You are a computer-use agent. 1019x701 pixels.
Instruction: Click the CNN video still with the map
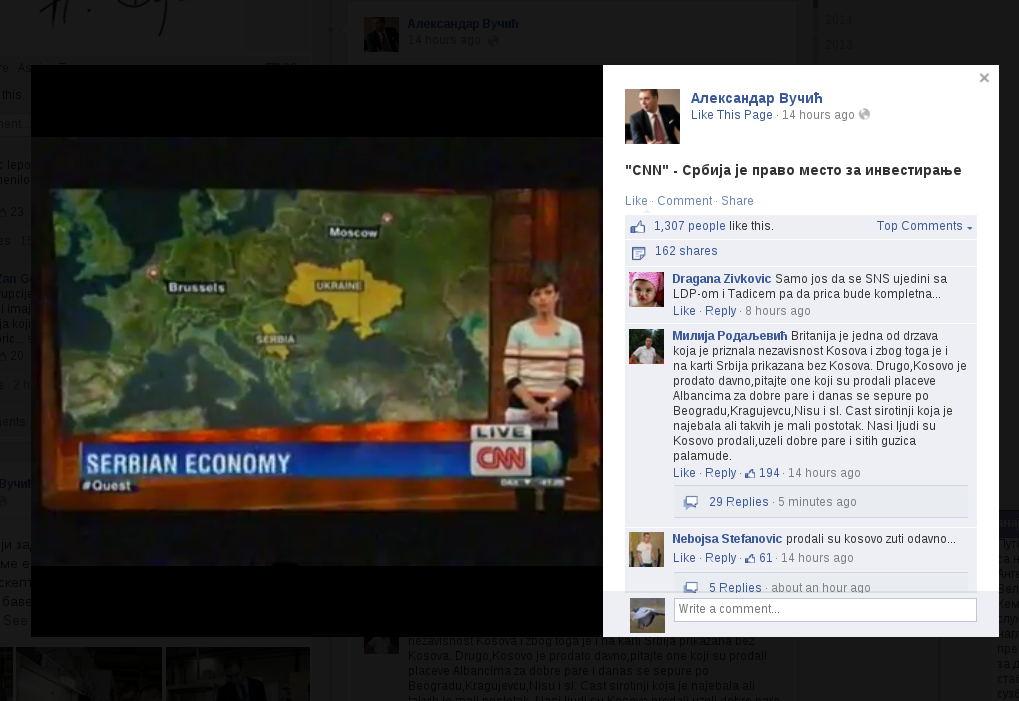coord(317,351)
